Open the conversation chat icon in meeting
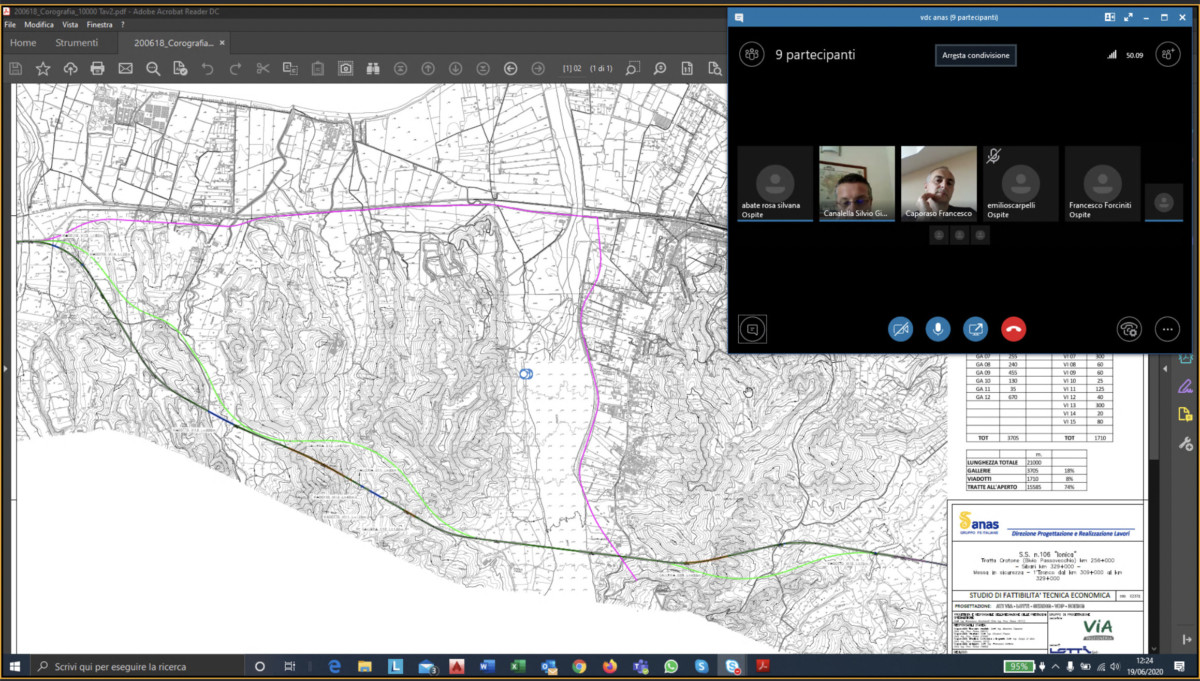This screenshot has height=681, width=1200. coord(753,328)
